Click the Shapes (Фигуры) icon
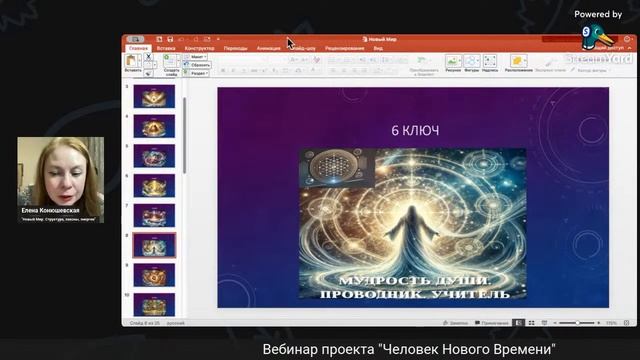The image size is (640, 360). point(471,61)
